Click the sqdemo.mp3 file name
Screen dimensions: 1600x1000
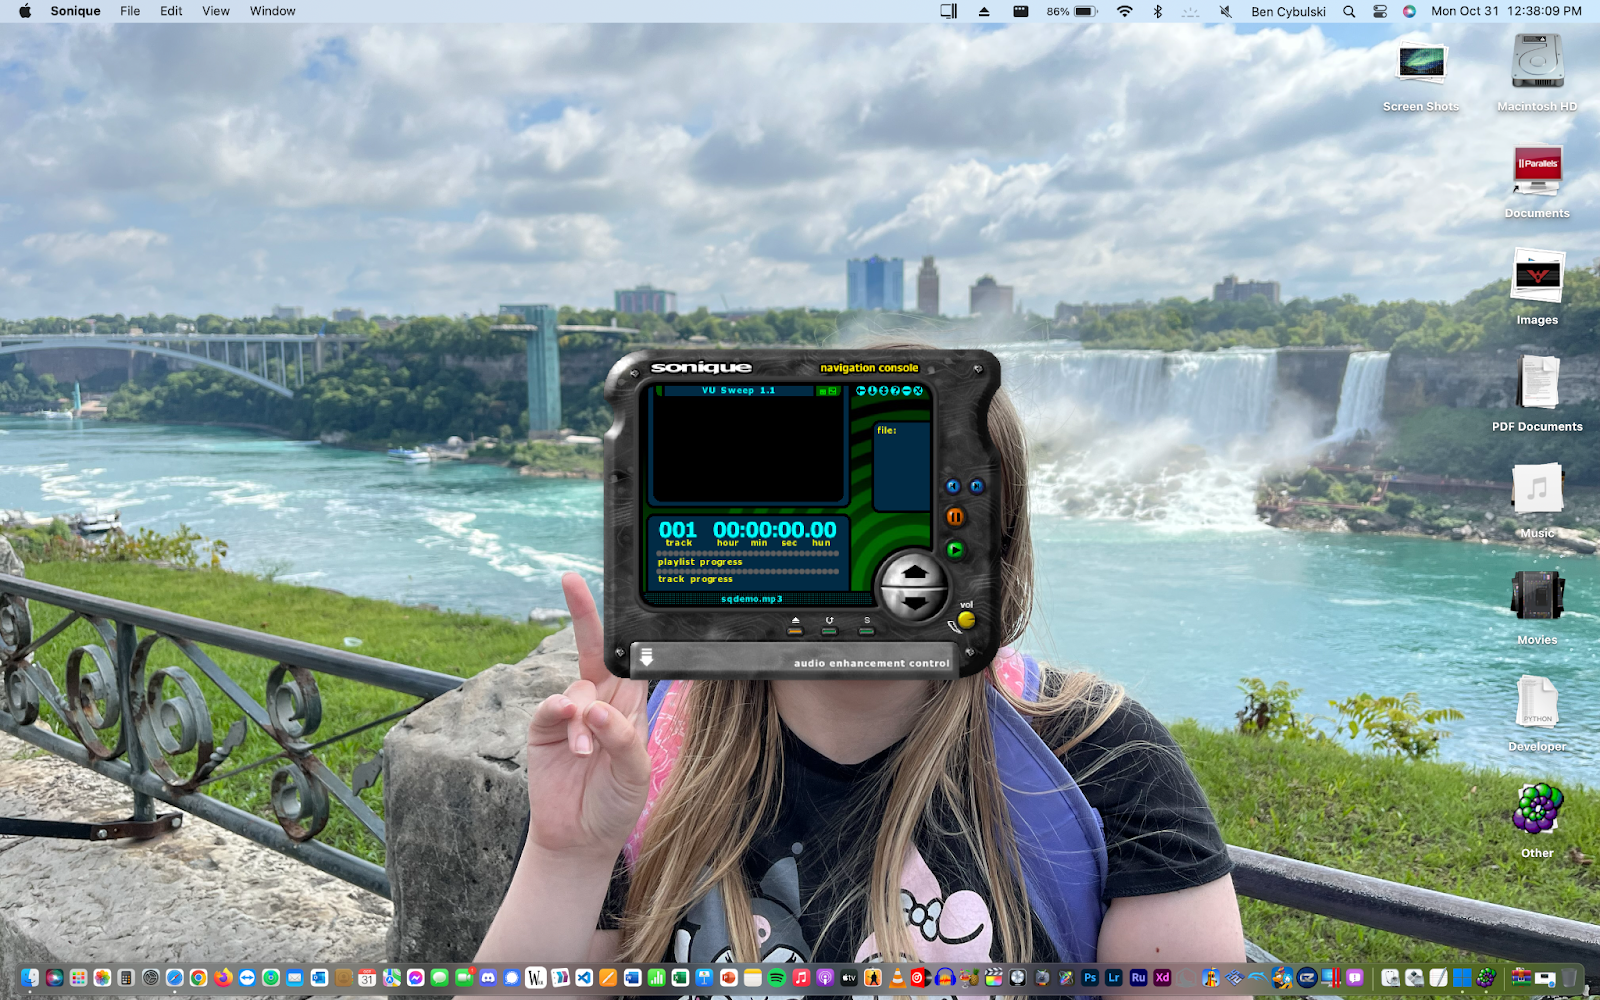(752, 599)
